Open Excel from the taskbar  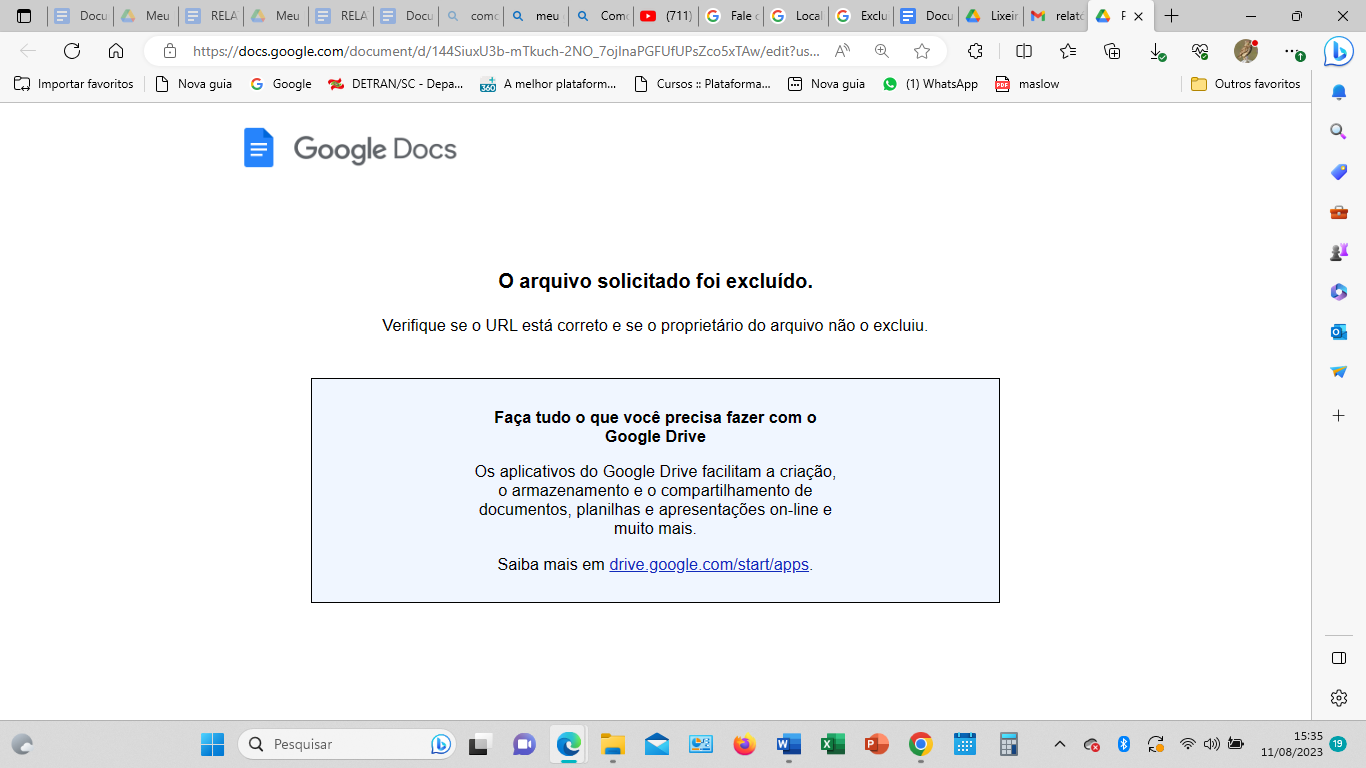point(832,744)
